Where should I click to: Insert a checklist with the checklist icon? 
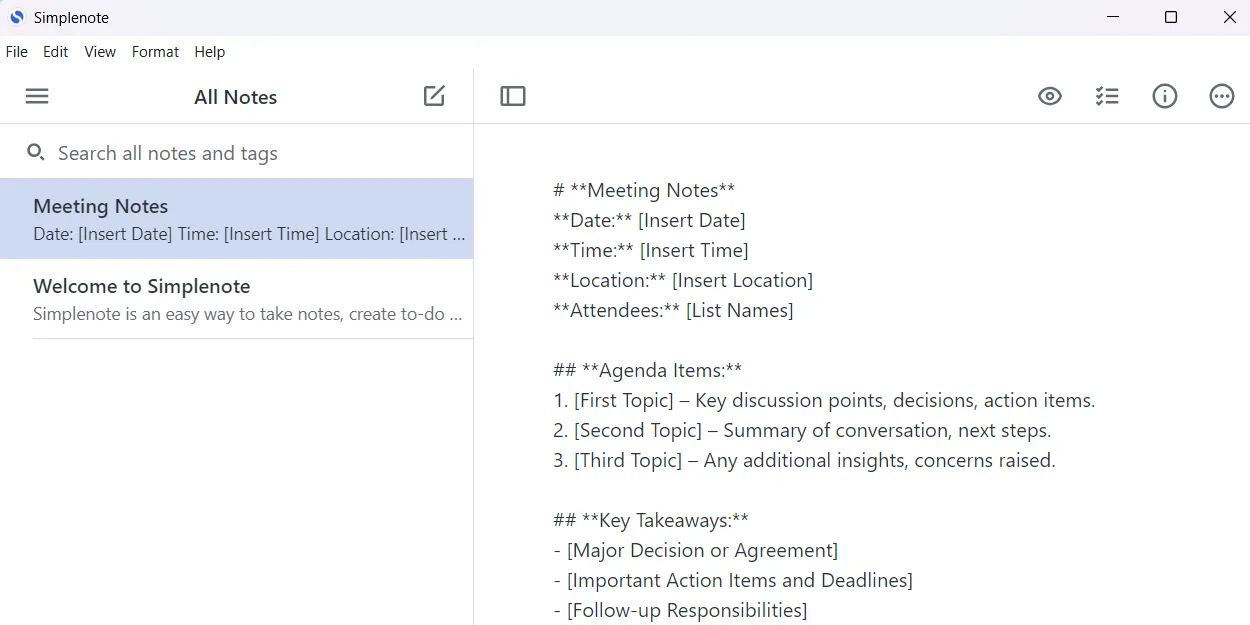coord(1107,96)
